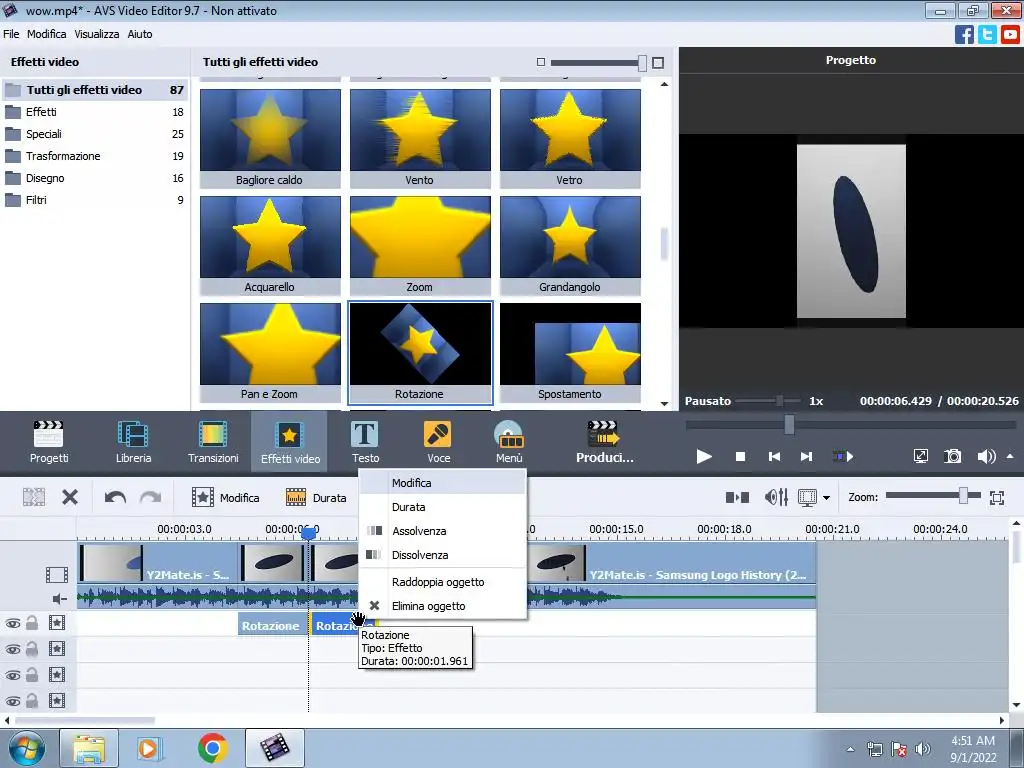The image size is (1024, 768).
Task: Redo the last undone action
Action: [150, 498]
